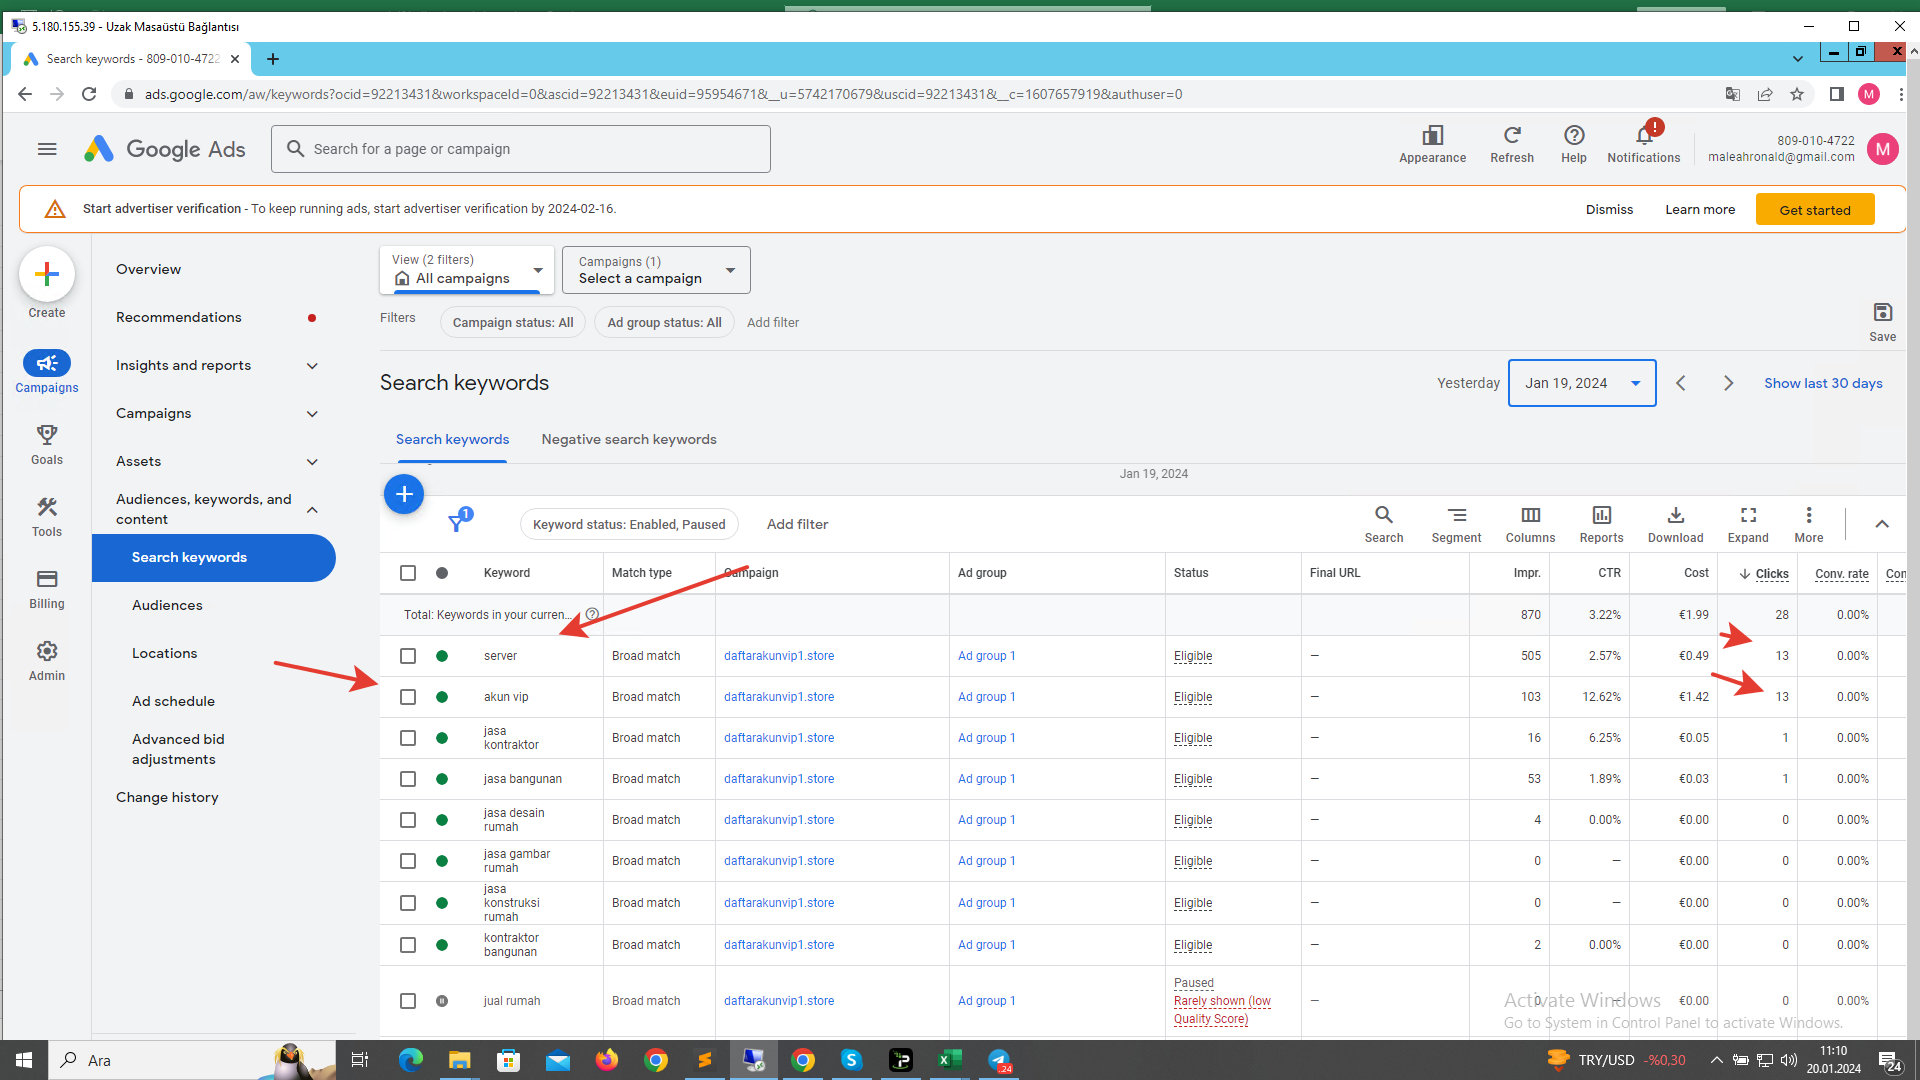This screenshot has height=1080, width=1920.
Task: Open daftarakunvip1.store campaign link for server
Action: 779,656
